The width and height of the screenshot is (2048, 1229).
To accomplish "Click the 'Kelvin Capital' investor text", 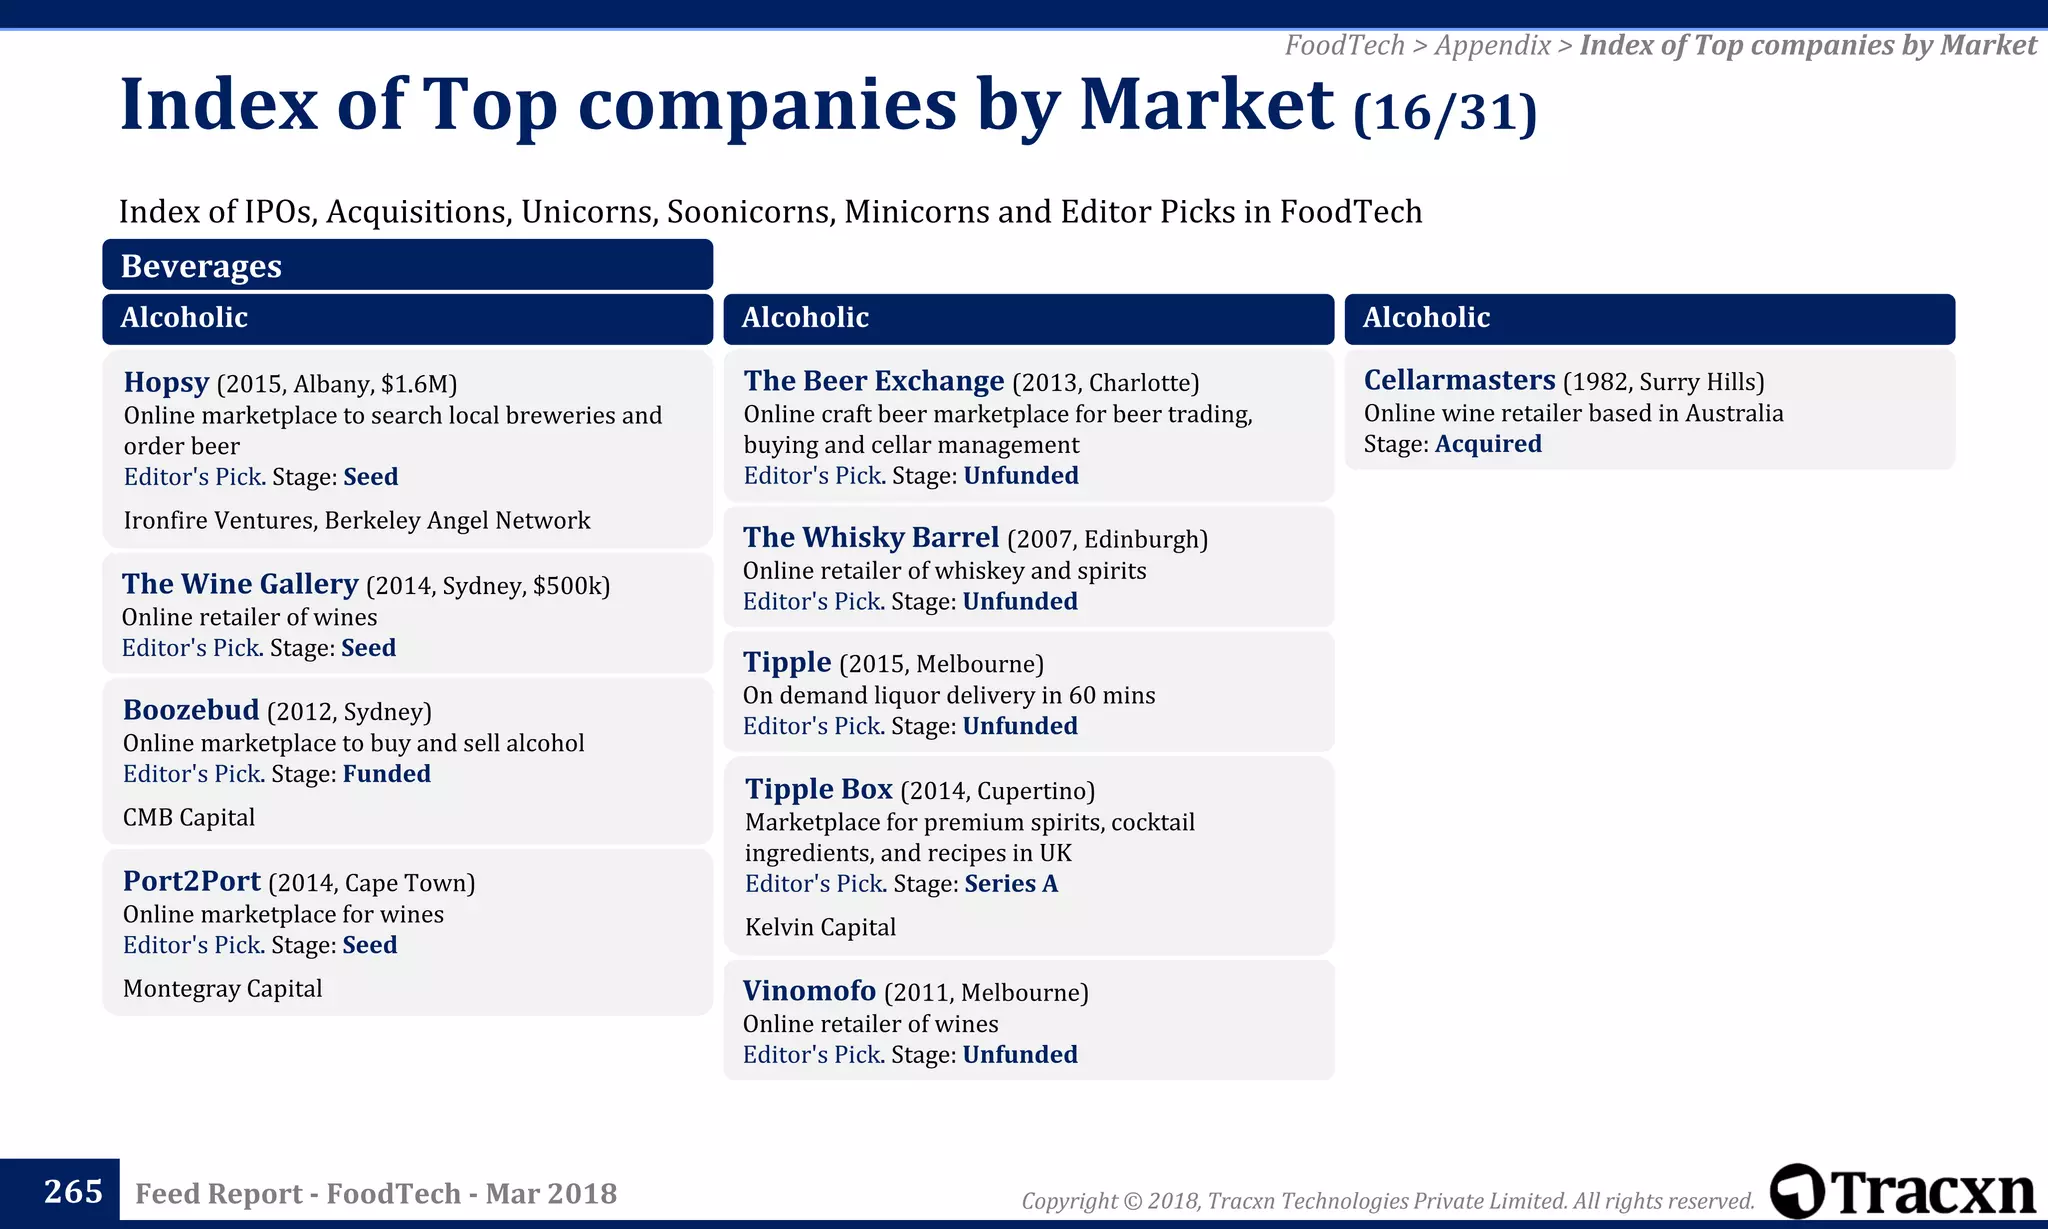I will tap(820, 928).
